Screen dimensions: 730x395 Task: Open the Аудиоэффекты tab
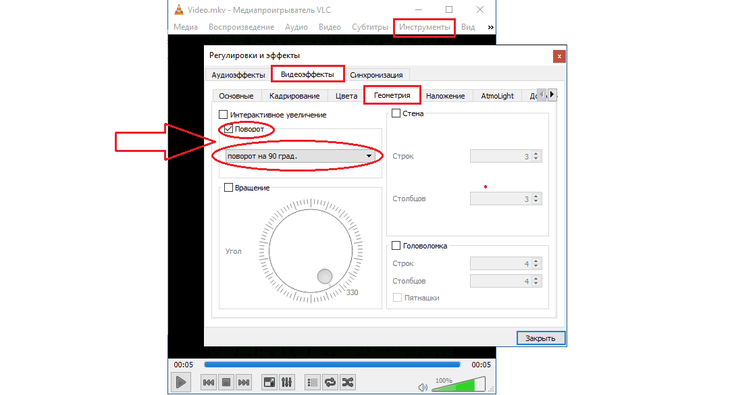238,75
